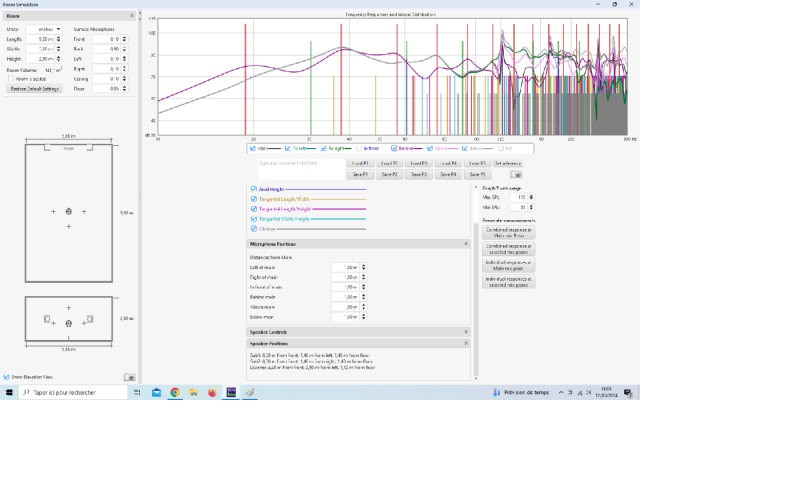Open the Java app taskbar icon
This screenshot has width=800, height=500.
click(249, 392)
